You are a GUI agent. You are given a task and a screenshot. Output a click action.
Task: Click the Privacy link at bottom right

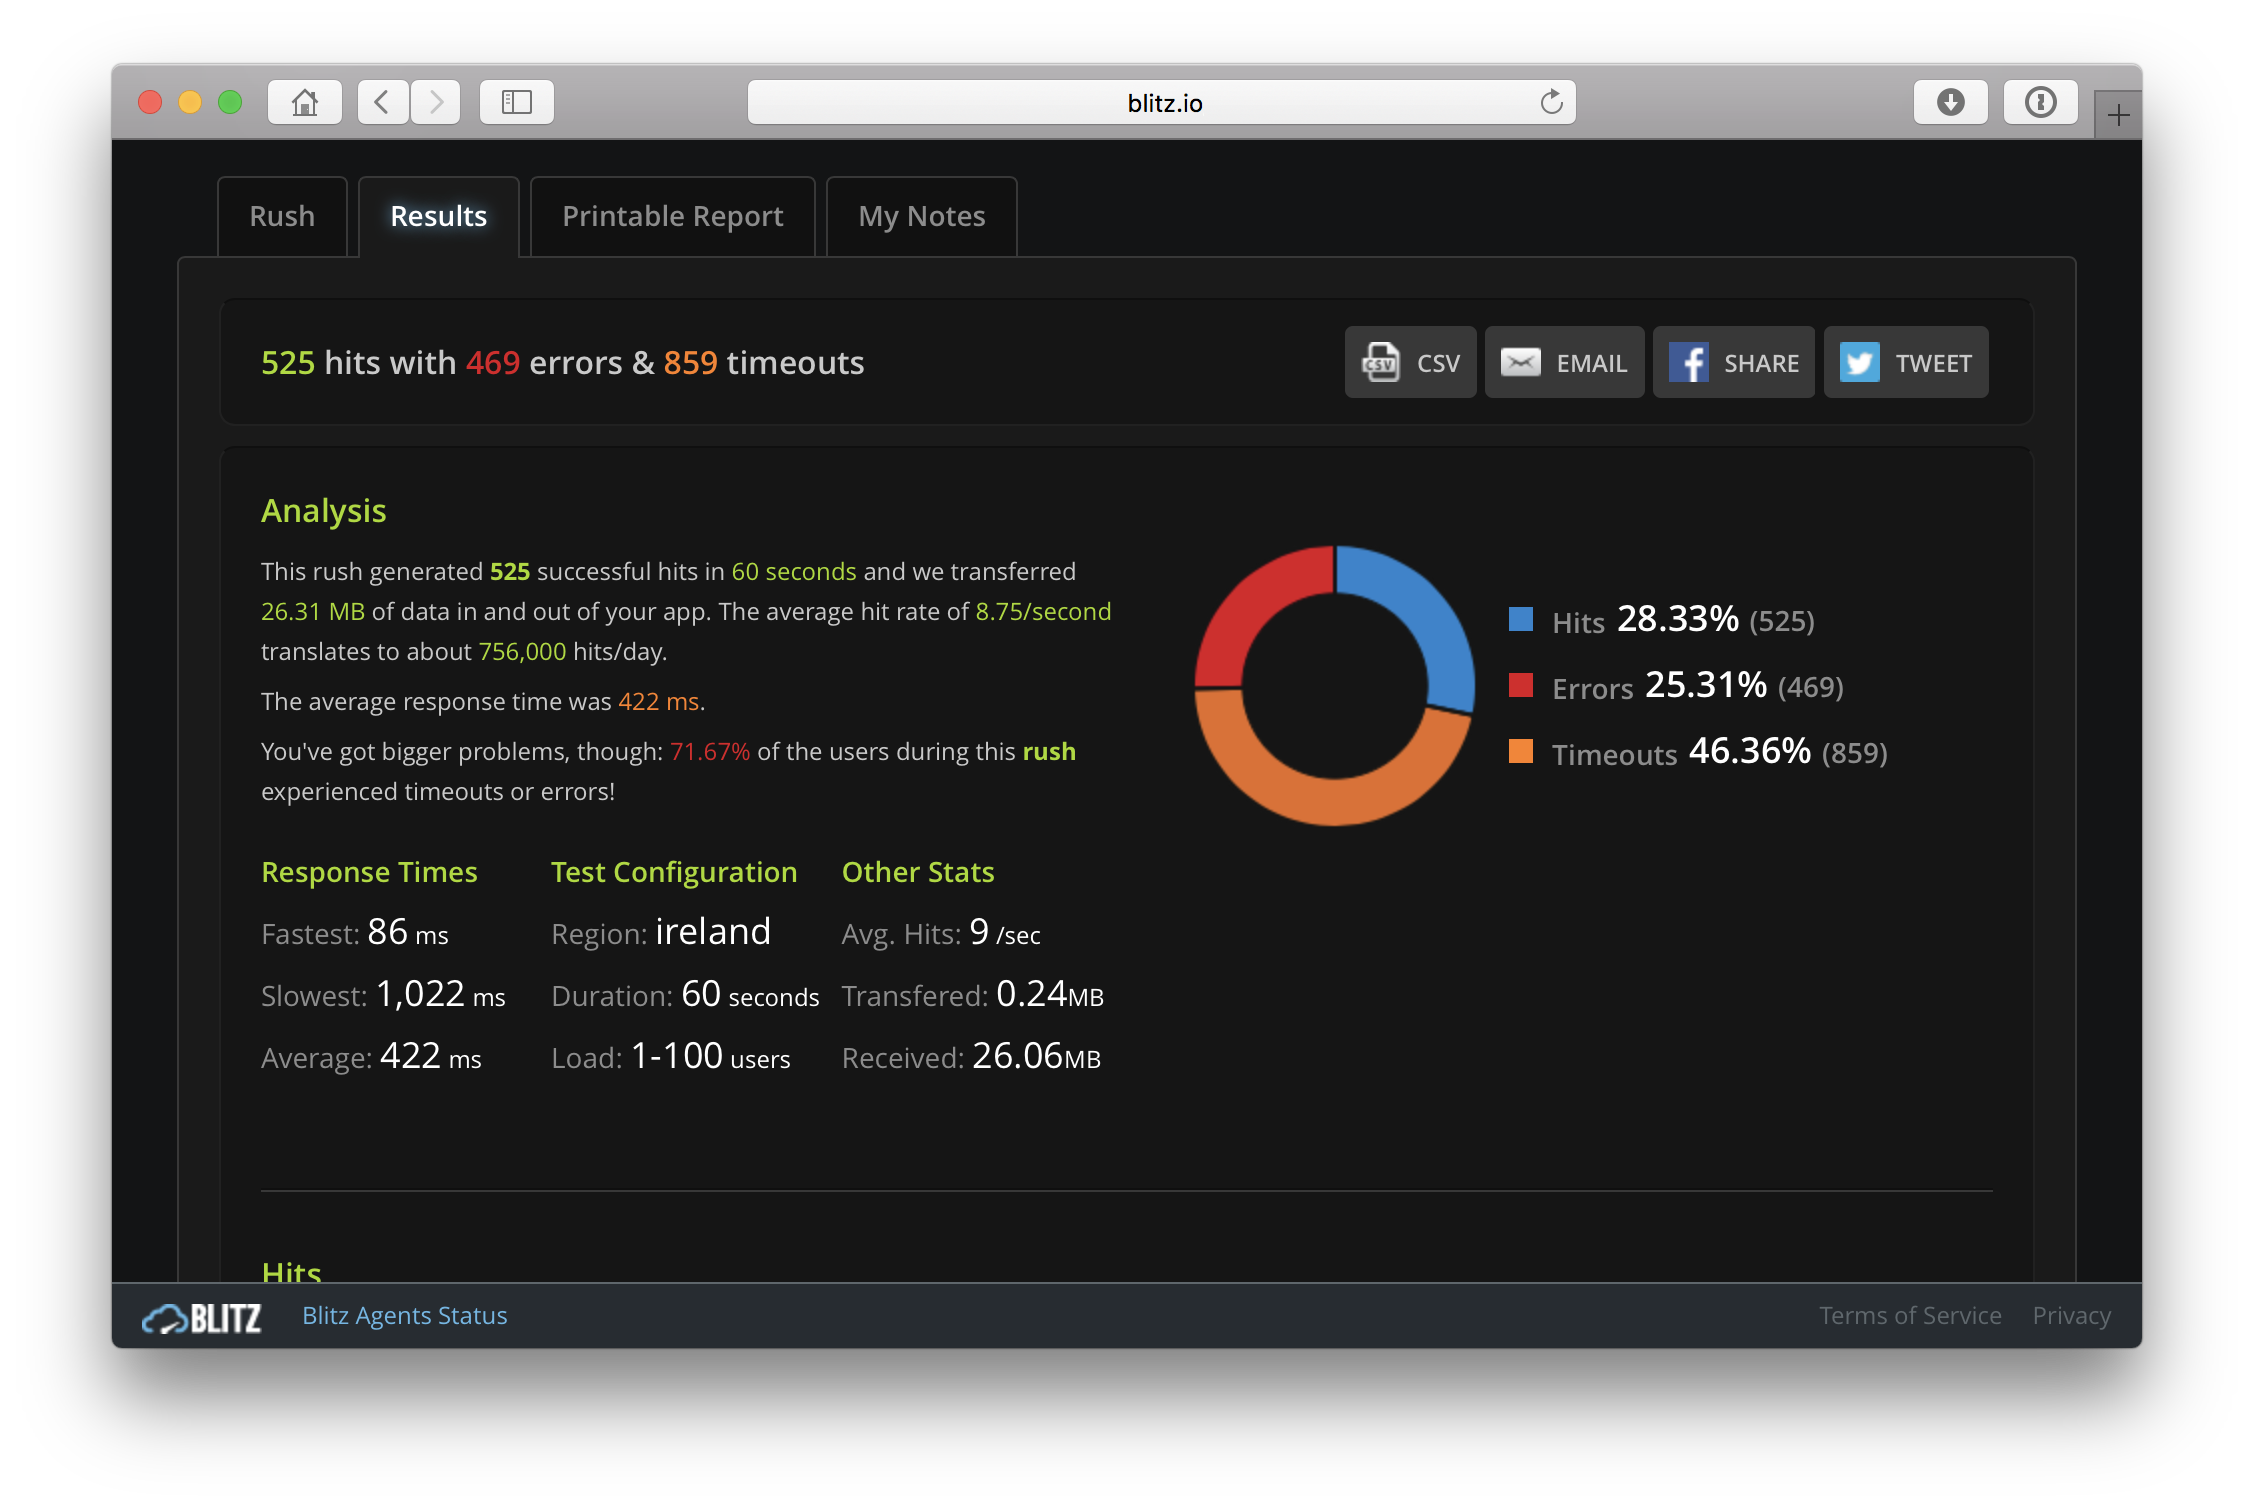[2072, 1316]
